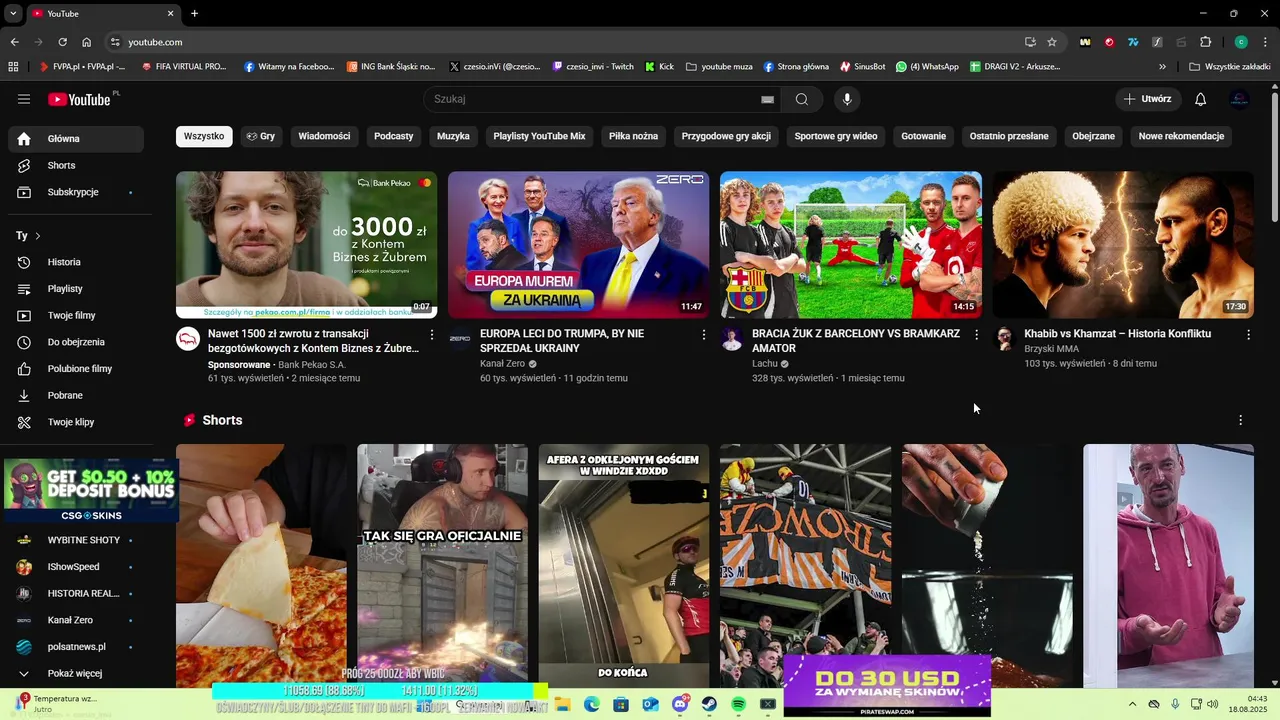The image size is (1280, 720).
Task: Open polsatnews.pl subscription channel
Action: 76,647
